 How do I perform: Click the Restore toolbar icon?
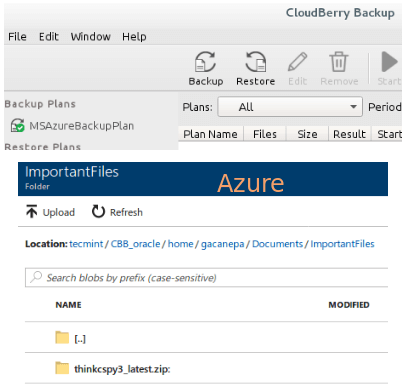256,62
